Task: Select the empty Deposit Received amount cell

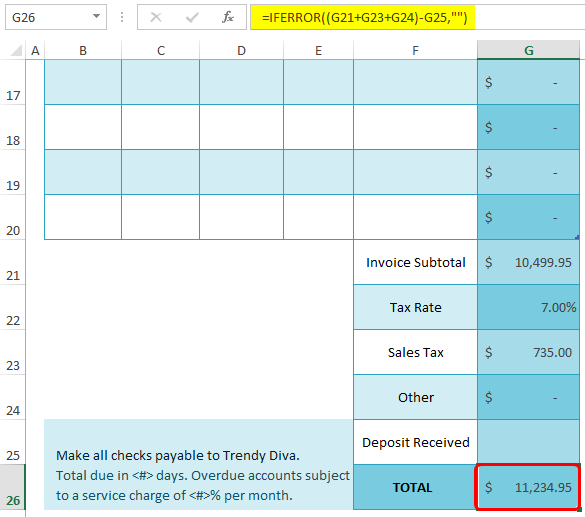Action: coord(528,442)
